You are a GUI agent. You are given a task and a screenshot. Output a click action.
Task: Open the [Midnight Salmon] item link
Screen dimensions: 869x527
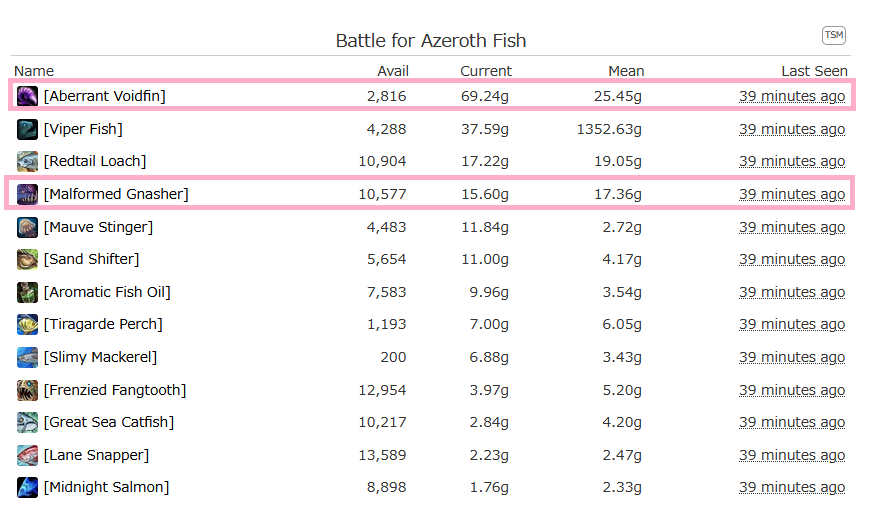point(106,487)
